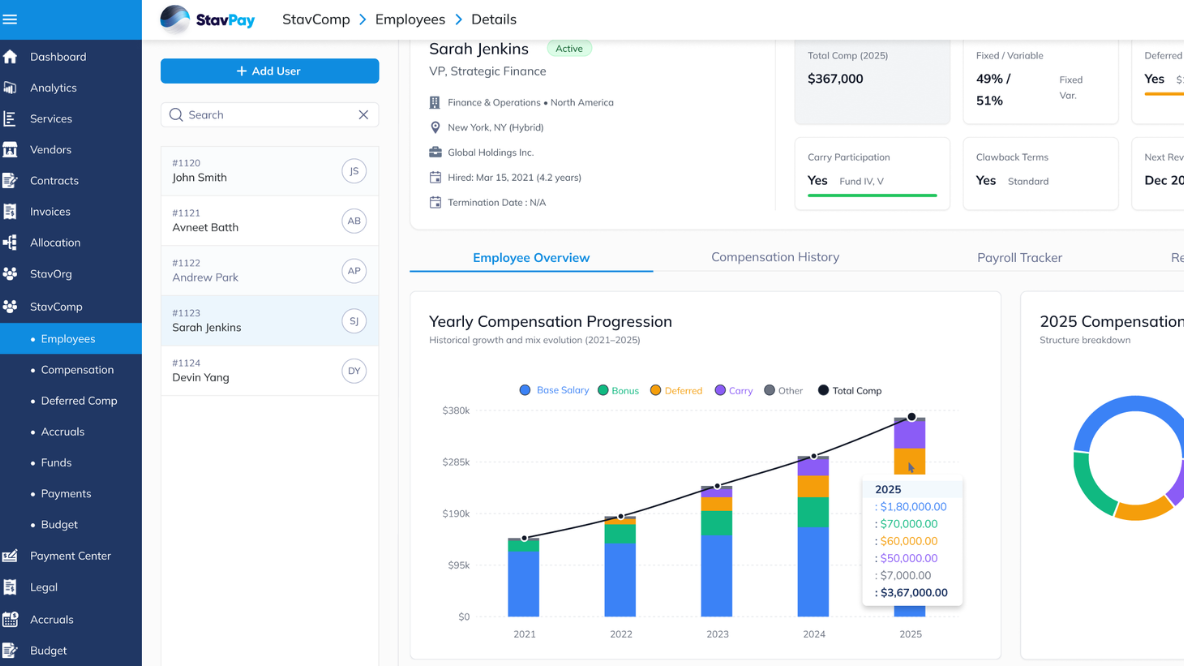Click the StavOrg people icon

10,273
